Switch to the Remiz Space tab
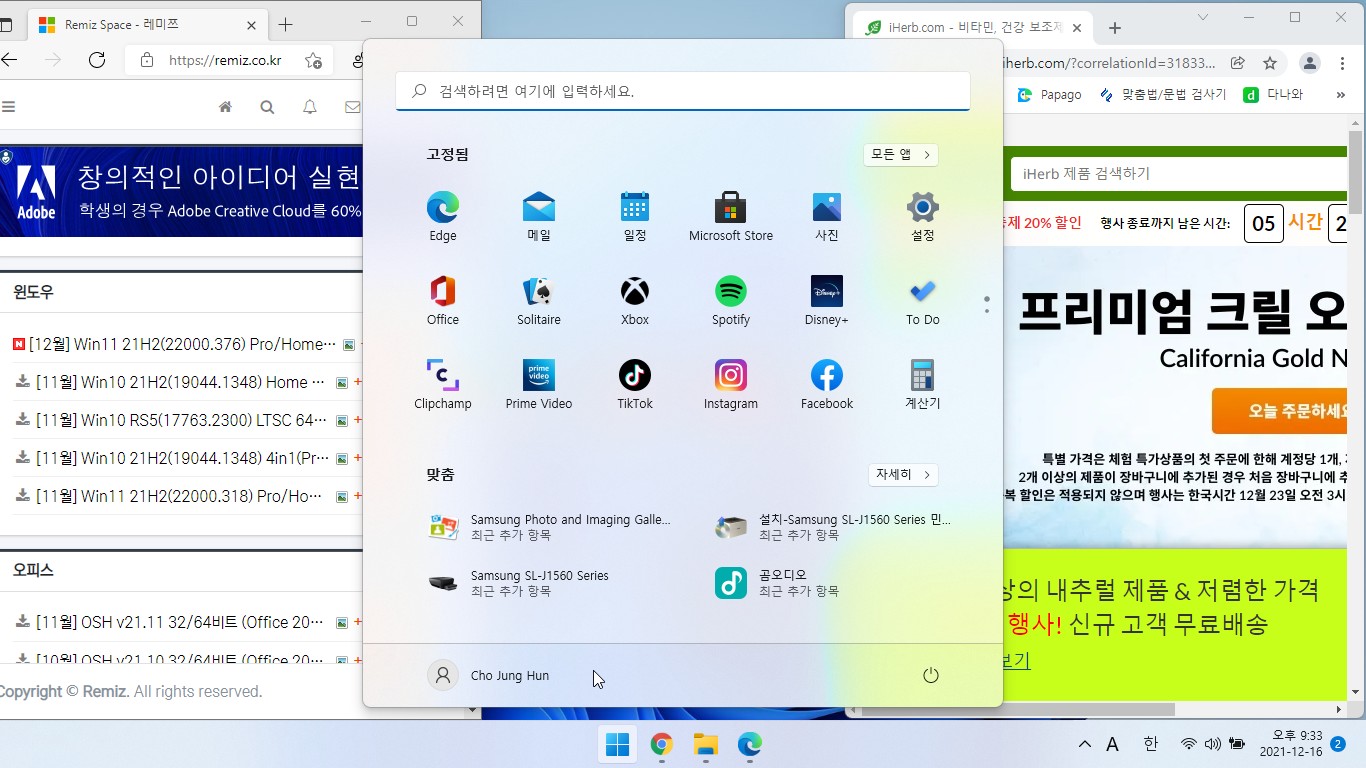This screenshot has height=768, width=1366. (146, 25)
